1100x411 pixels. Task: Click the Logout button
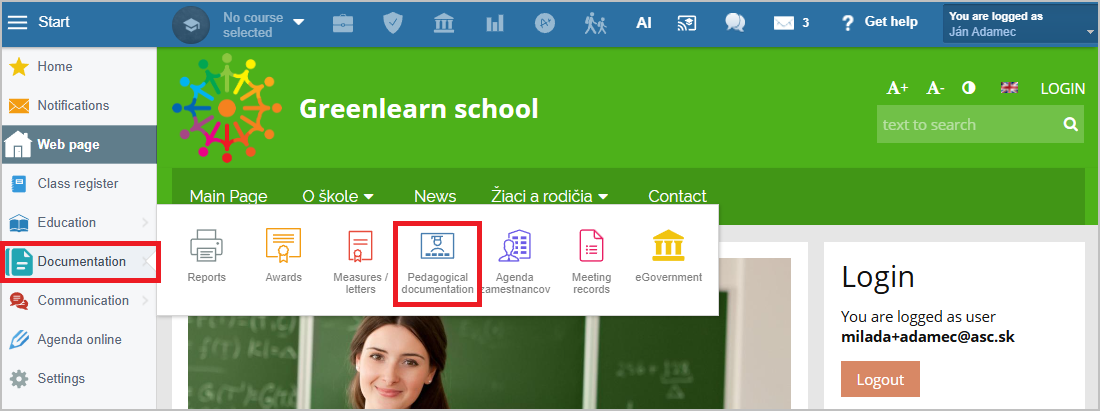point(880,380)
